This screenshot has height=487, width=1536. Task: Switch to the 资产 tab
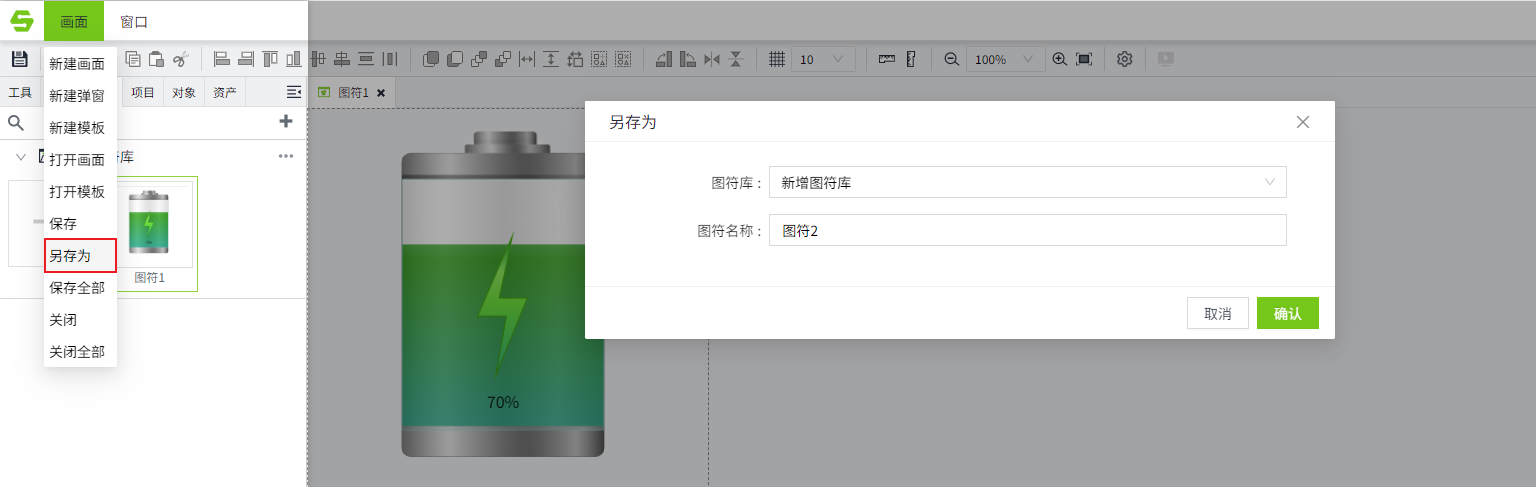[225, 92]
